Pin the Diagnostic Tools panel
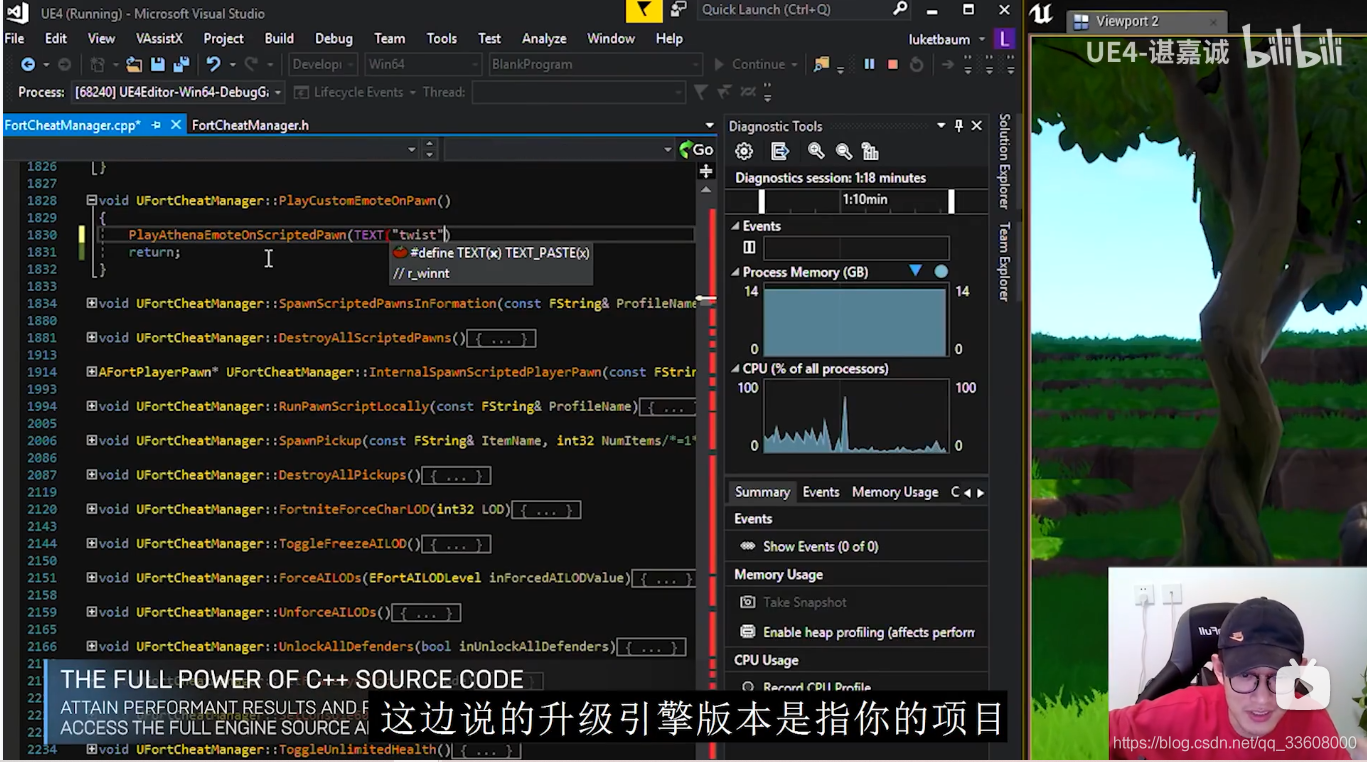The height and width of the screenshot is (762, 1367). coord(959,126)
